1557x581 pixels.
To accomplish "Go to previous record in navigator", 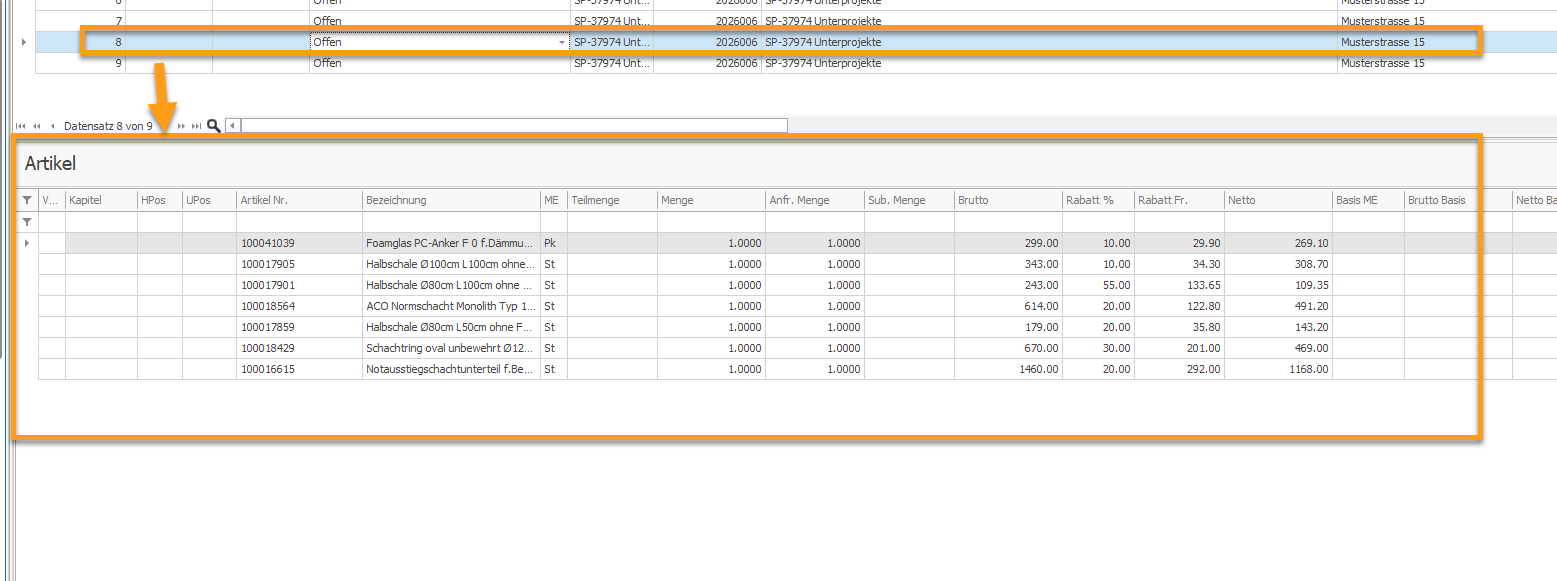I will click(x=52, y=126).
